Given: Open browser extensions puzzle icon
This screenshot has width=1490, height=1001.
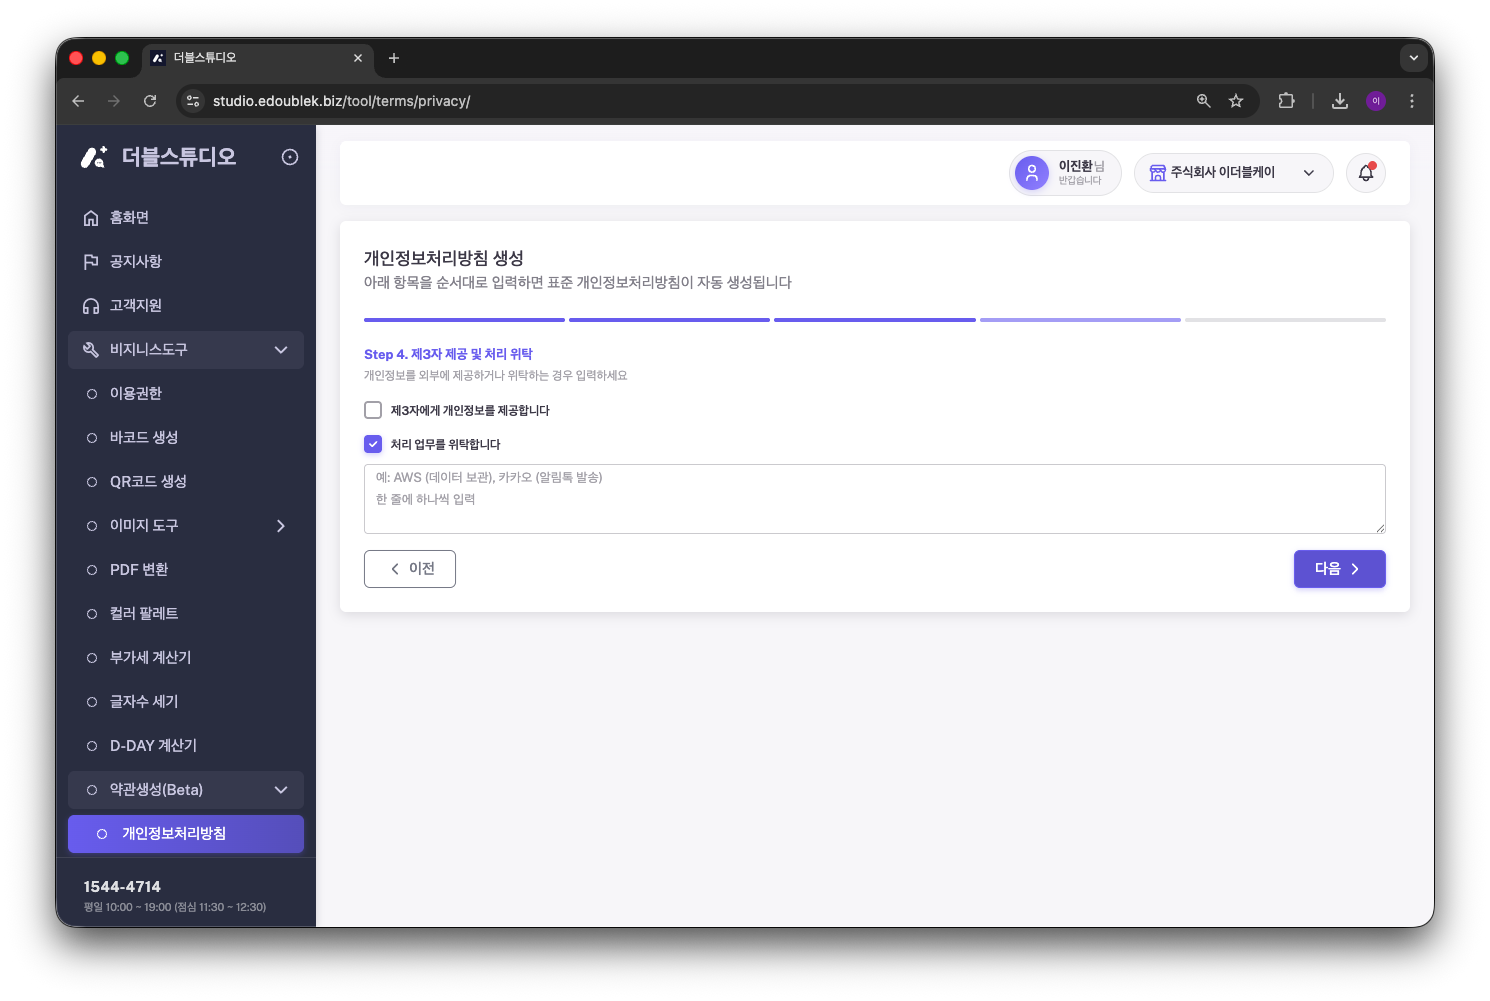Looking at the screenshot, I should pyautogui.click(x=1287, y=101).
